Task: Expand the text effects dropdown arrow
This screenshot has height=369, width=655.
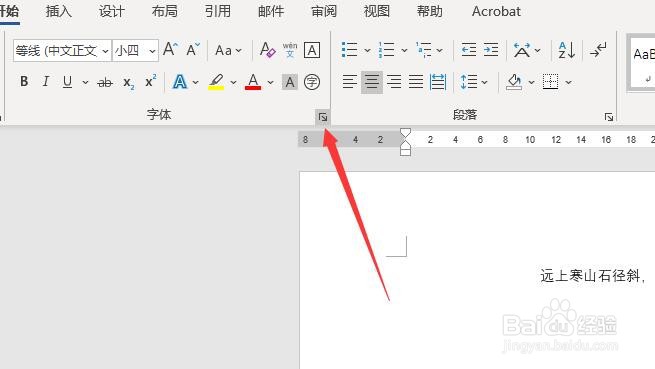Action: 195,82
